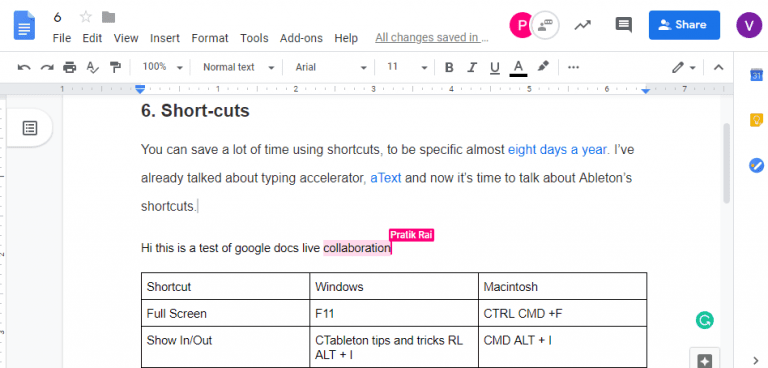The height and width of the screenshot is (368, 768).
Task: Expand the side panel with bottom chevron
Action: tap(756, 361)
